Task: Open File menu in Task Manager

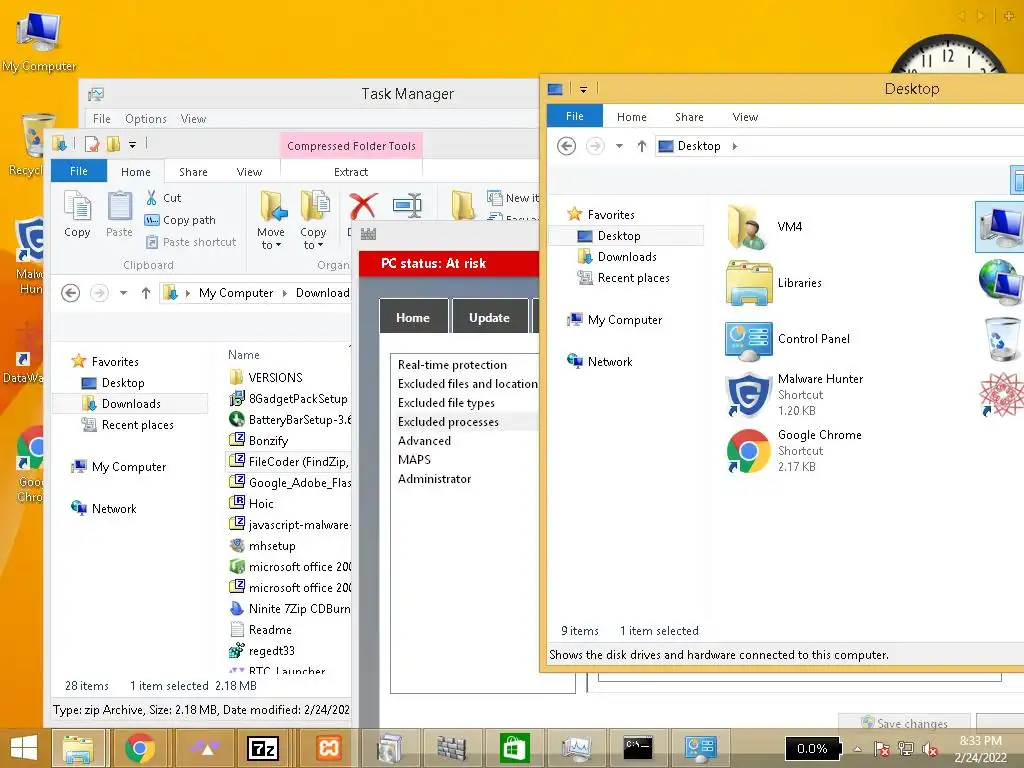Action: [x=101, y=119]
